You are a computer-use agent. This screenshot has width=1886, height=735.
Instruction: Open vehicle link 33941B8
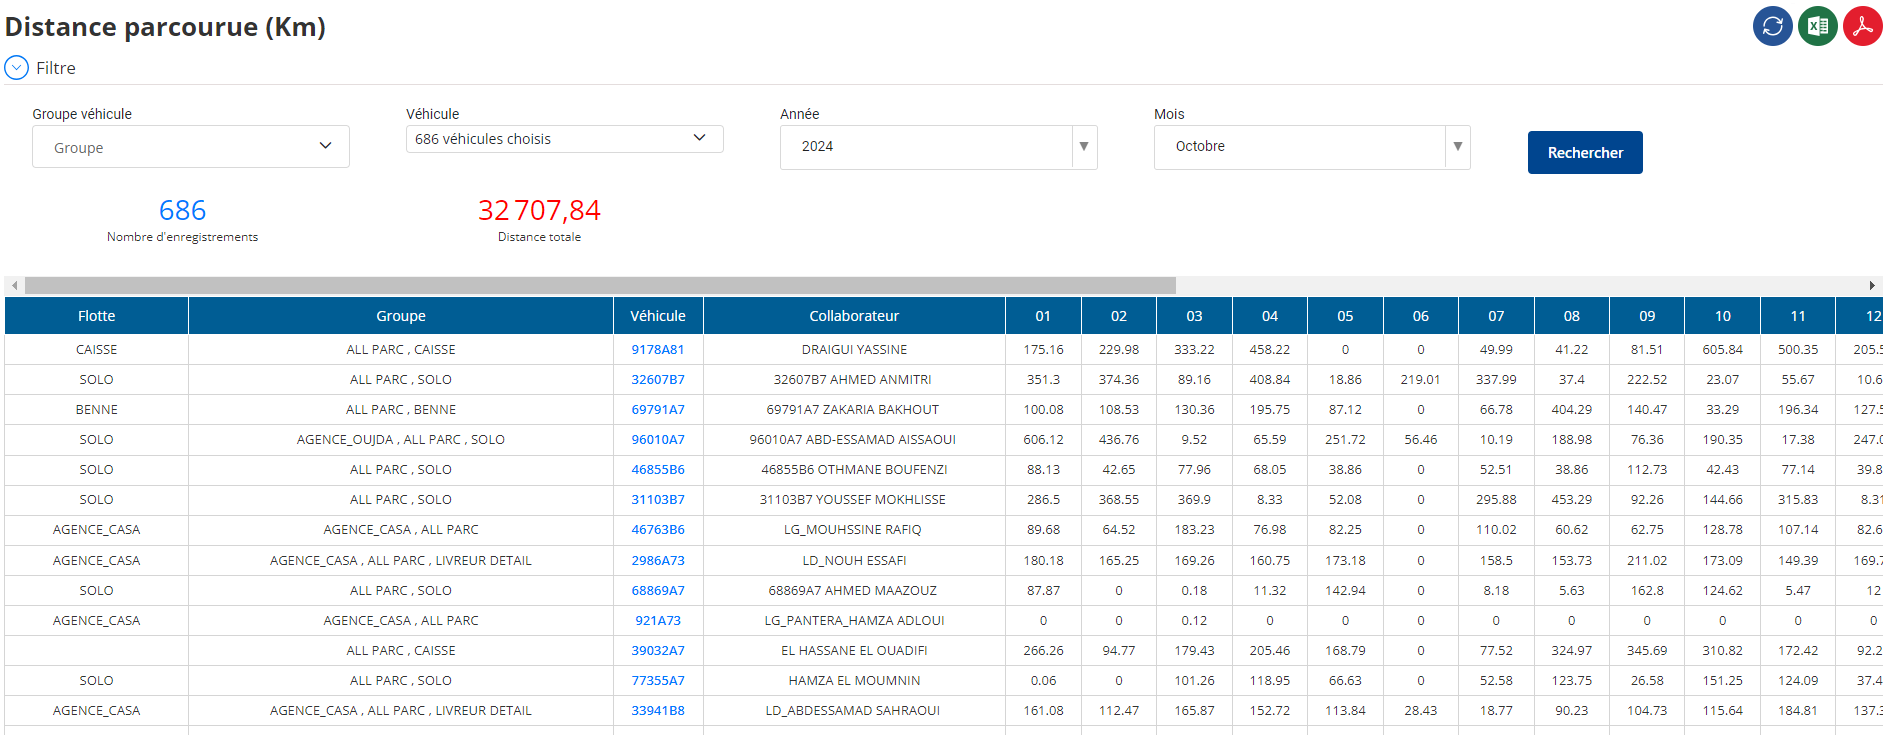point(658,711)
